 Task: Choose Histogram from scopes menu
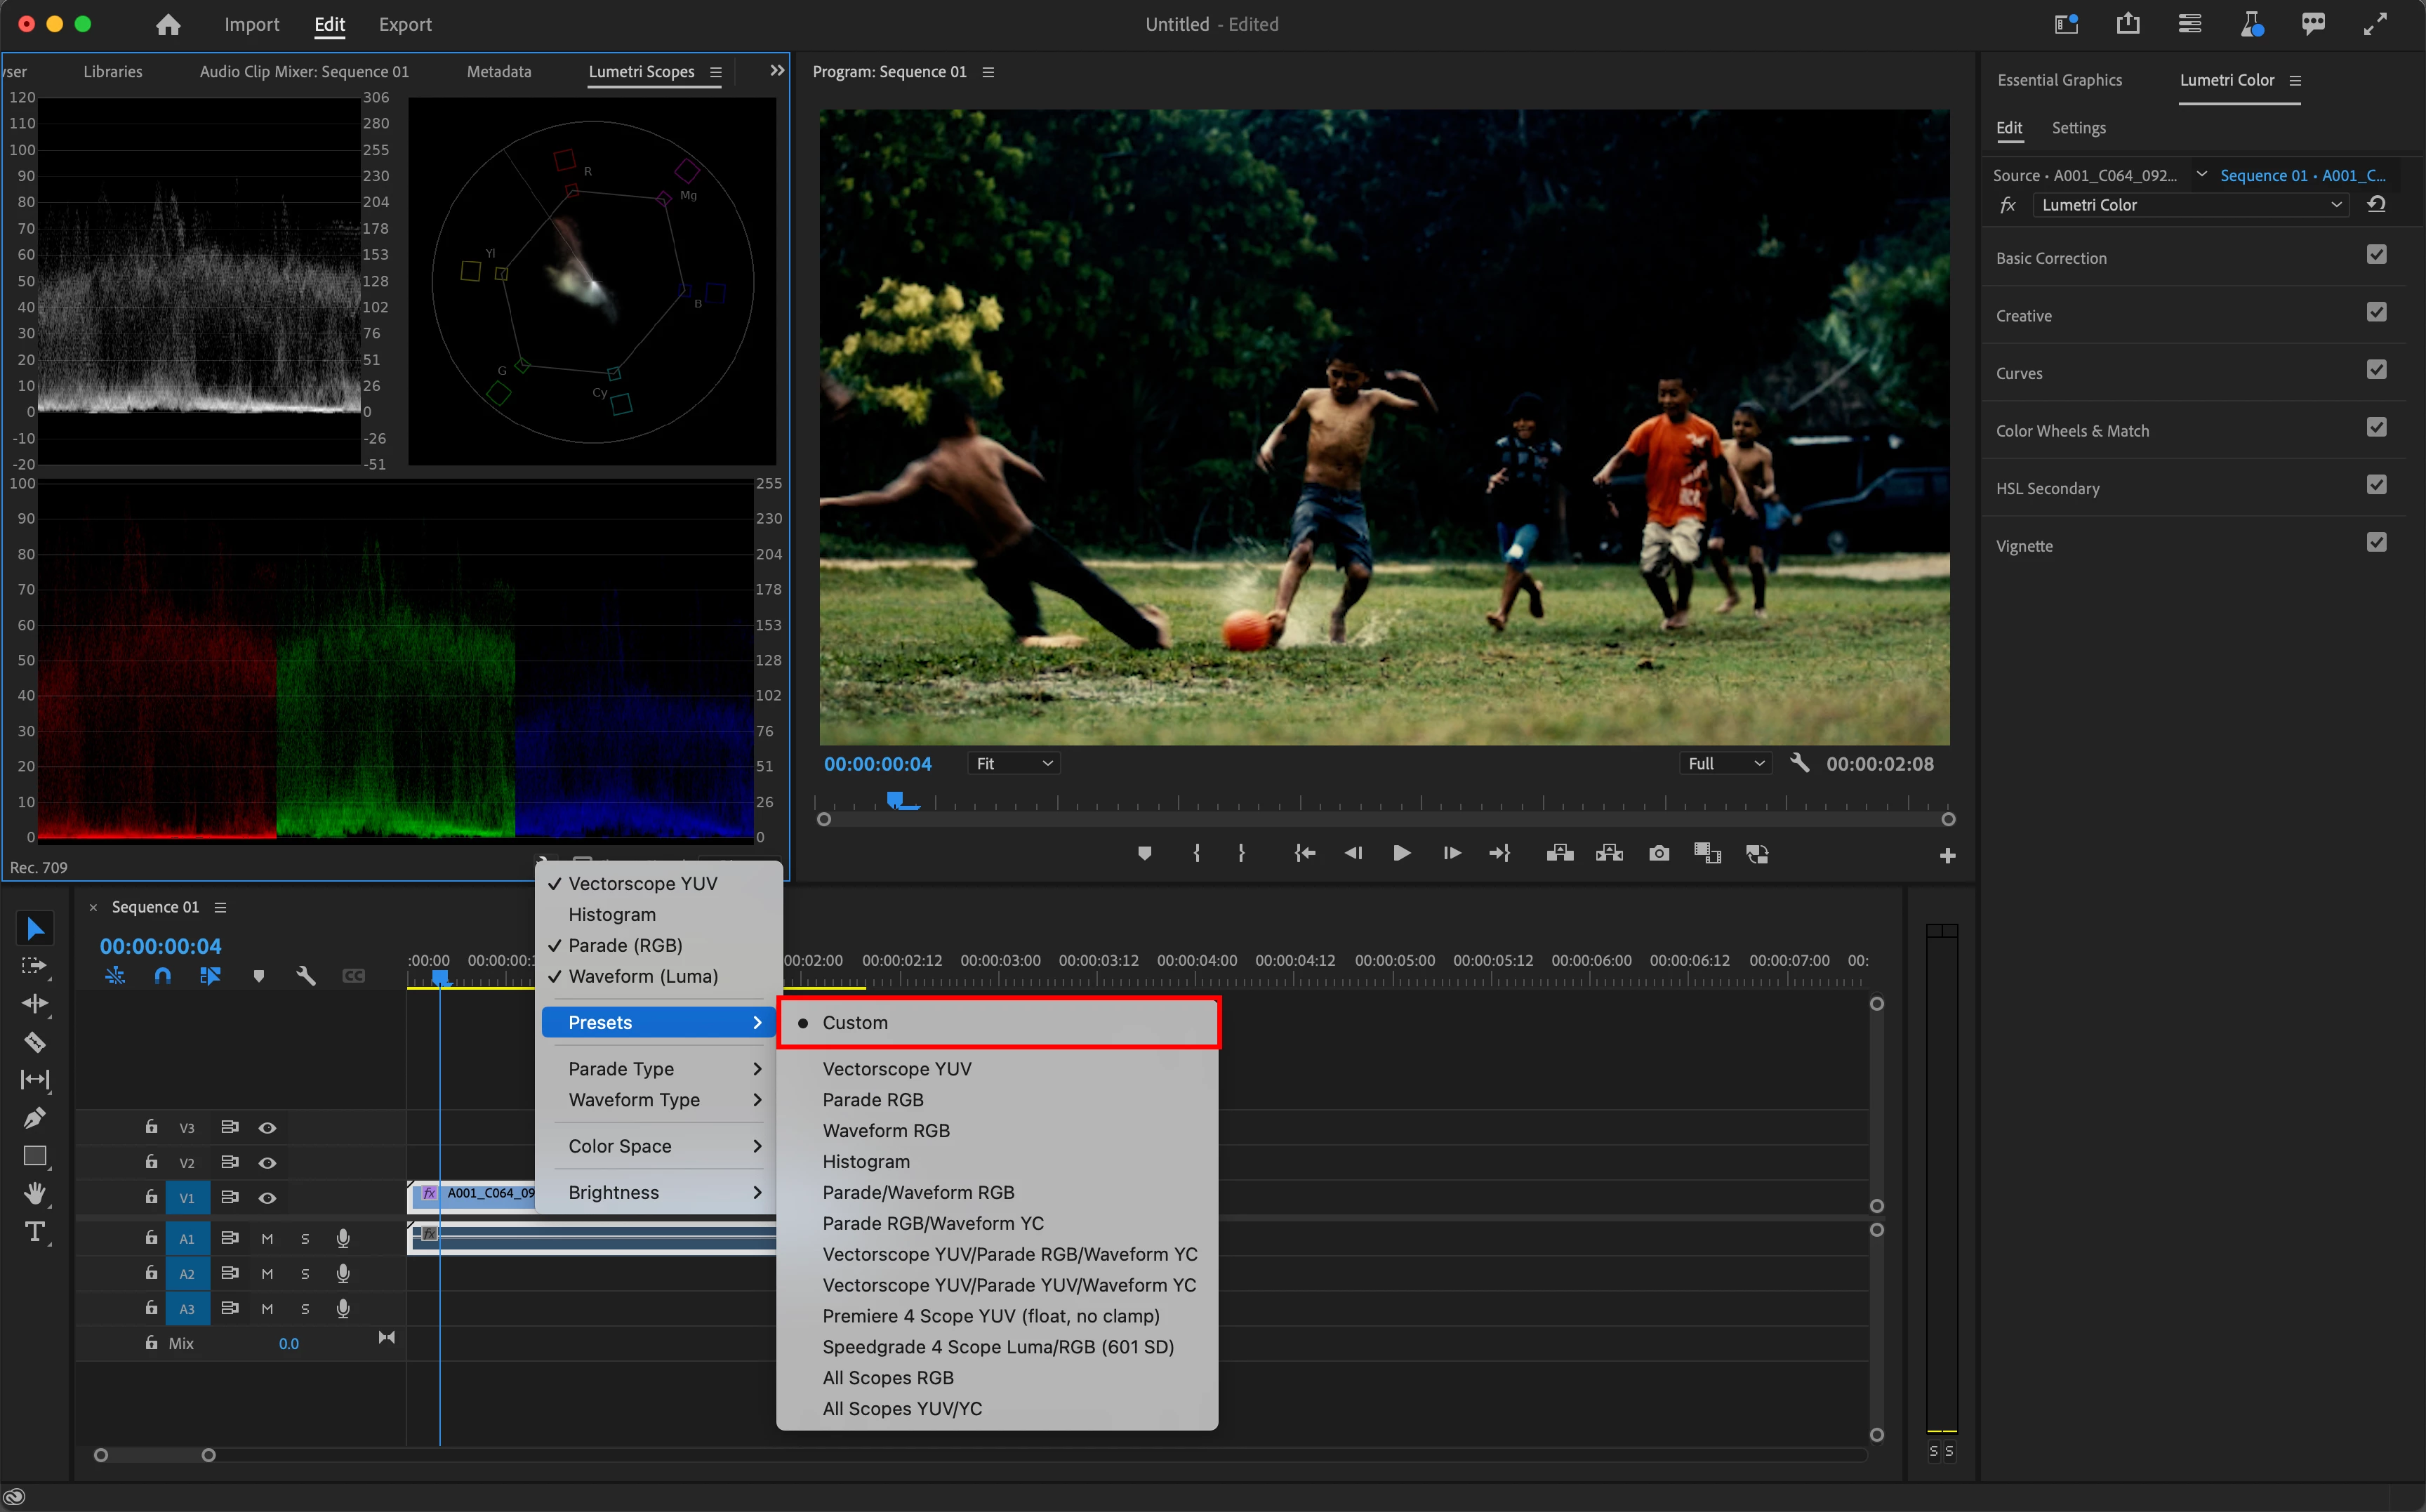tap(612, 914)
